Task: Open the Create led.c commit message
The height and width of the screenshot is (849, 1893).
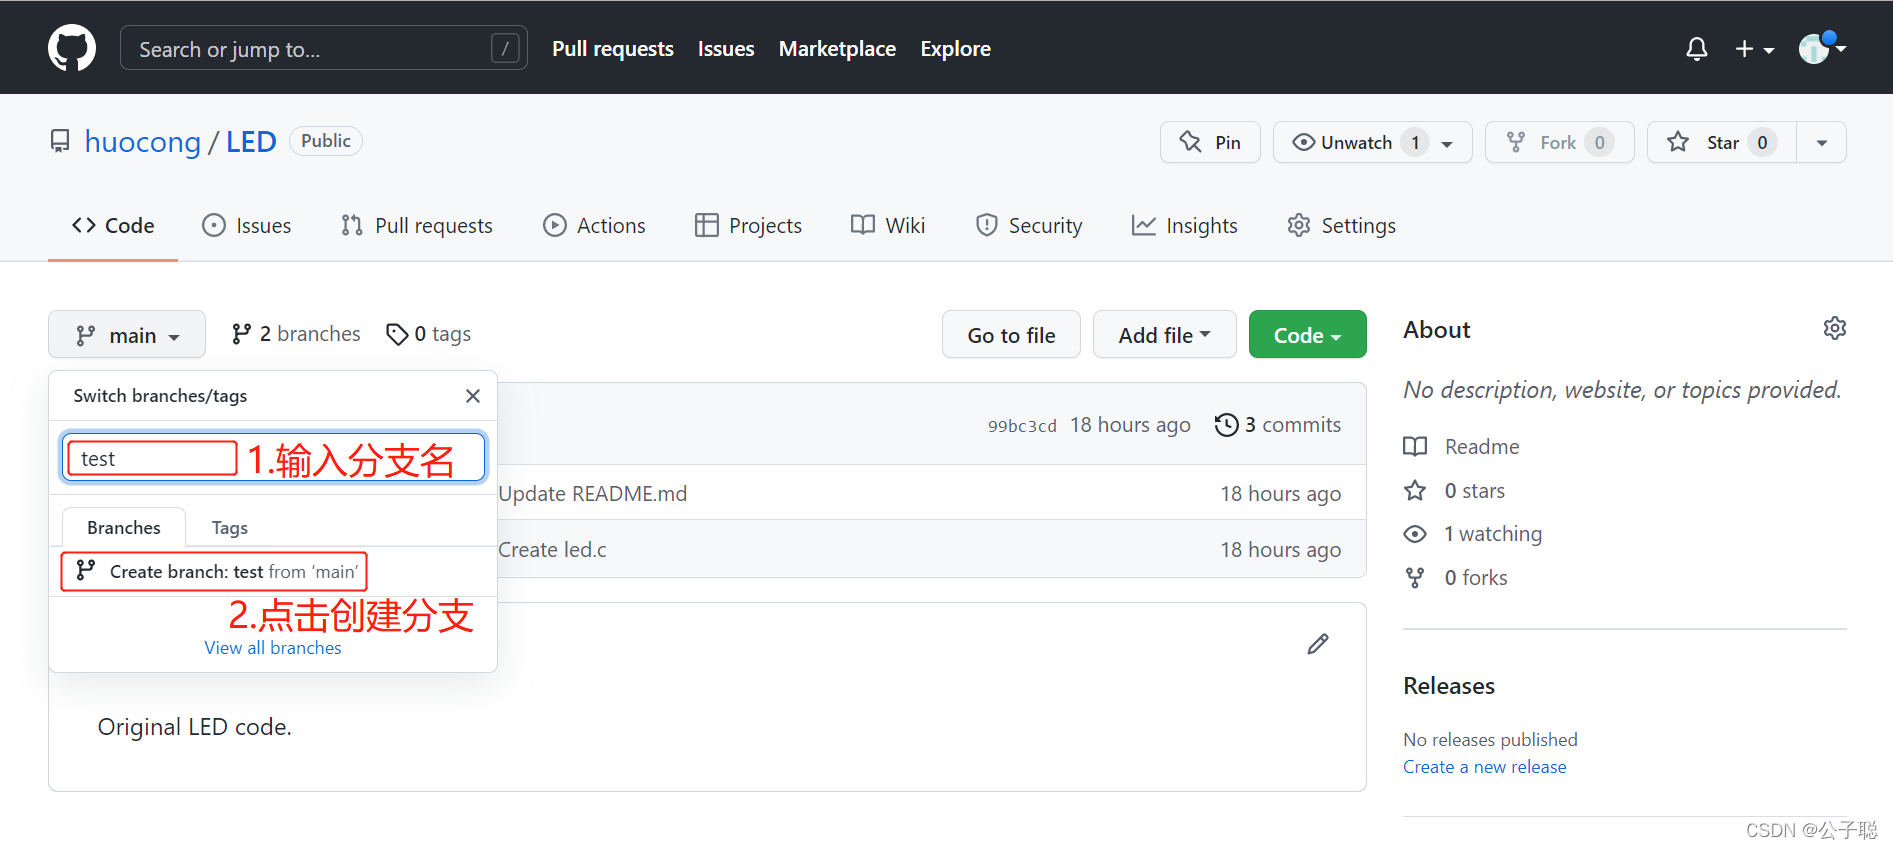Action: tap(552, 550)
